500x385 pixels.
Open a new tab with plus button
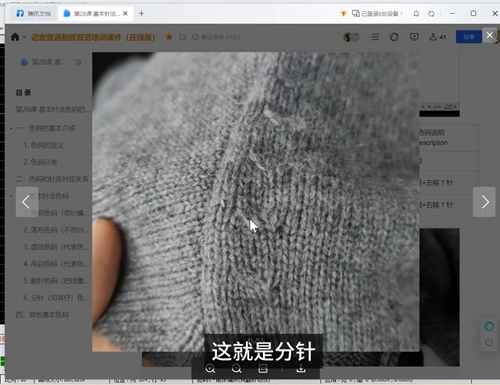tap(141, 13)
